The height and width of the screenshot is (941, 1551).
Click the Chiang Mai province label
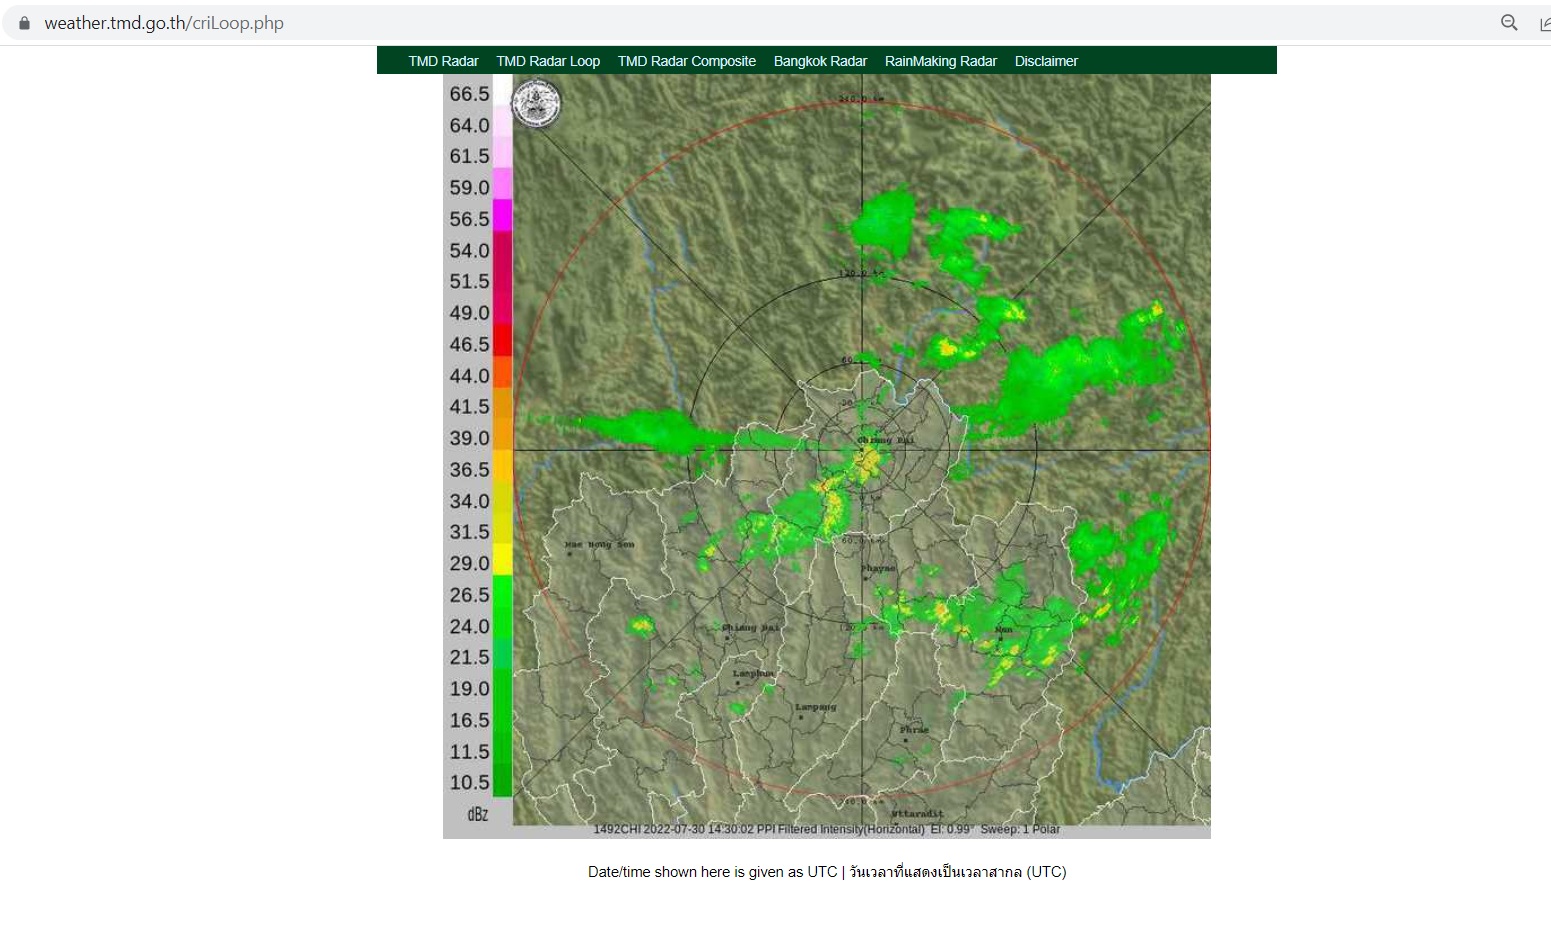coord(750,628)
